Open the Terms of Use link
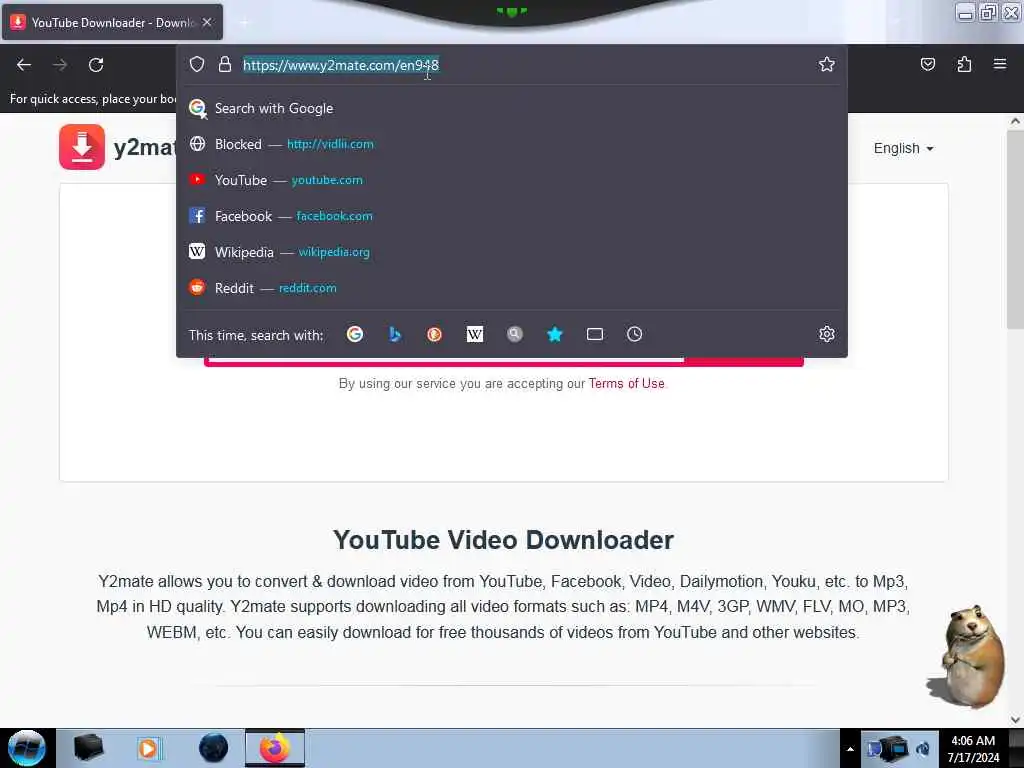The width and height of the screenshot is (1024, 768). pyautogui.click(x=626, y=383)
